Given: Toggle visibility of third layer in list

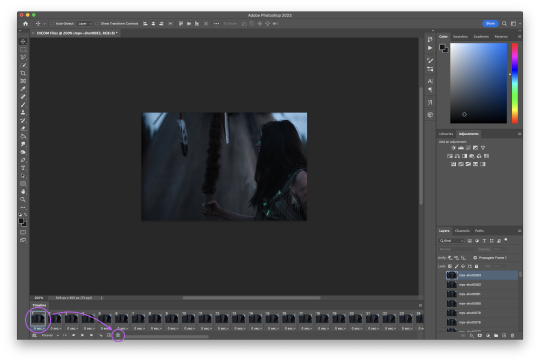Looking at the screenshot, I should pos(441,294).
